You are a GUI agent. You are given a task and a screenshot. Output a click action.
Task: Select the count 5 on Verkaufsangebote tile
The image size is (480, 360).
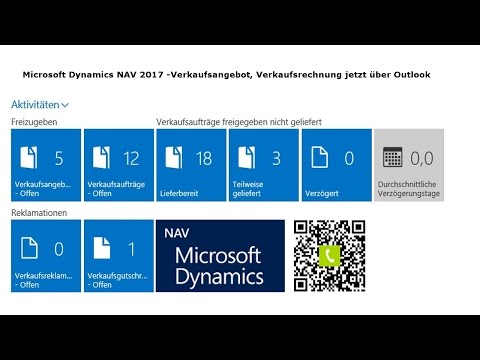click(59, 158)
